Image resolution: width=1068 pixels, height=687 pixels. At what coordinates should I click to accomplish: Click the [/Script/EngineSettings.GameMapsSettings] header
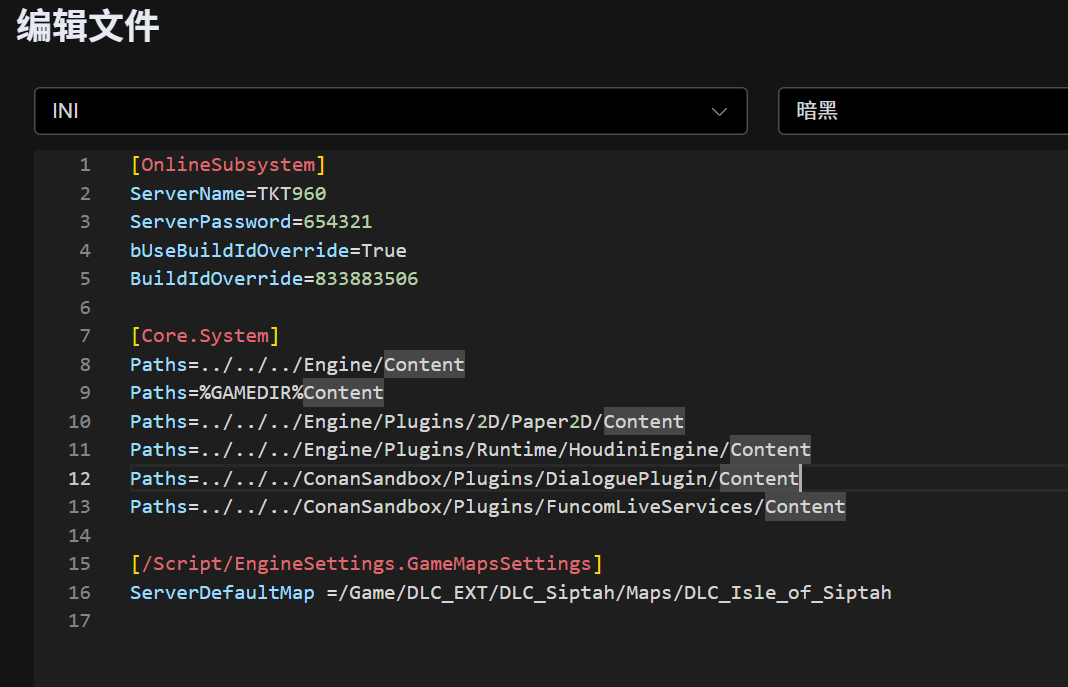coord(366,564)
